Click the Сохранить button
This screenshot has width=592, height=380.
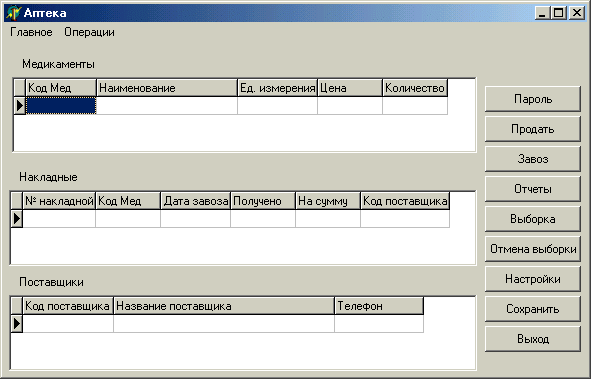coord(533,309)
